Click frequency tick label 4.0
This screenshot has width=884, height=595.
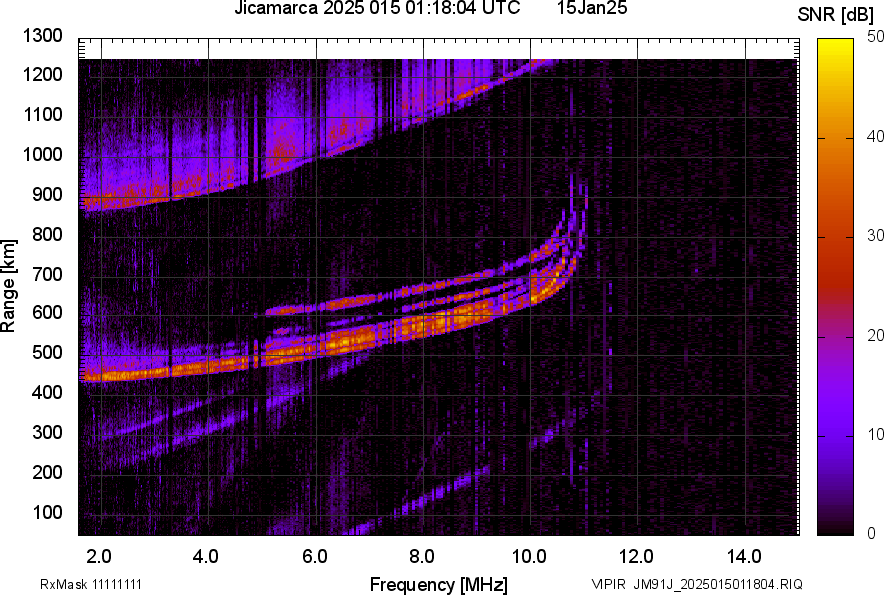[x=206, y=556]
